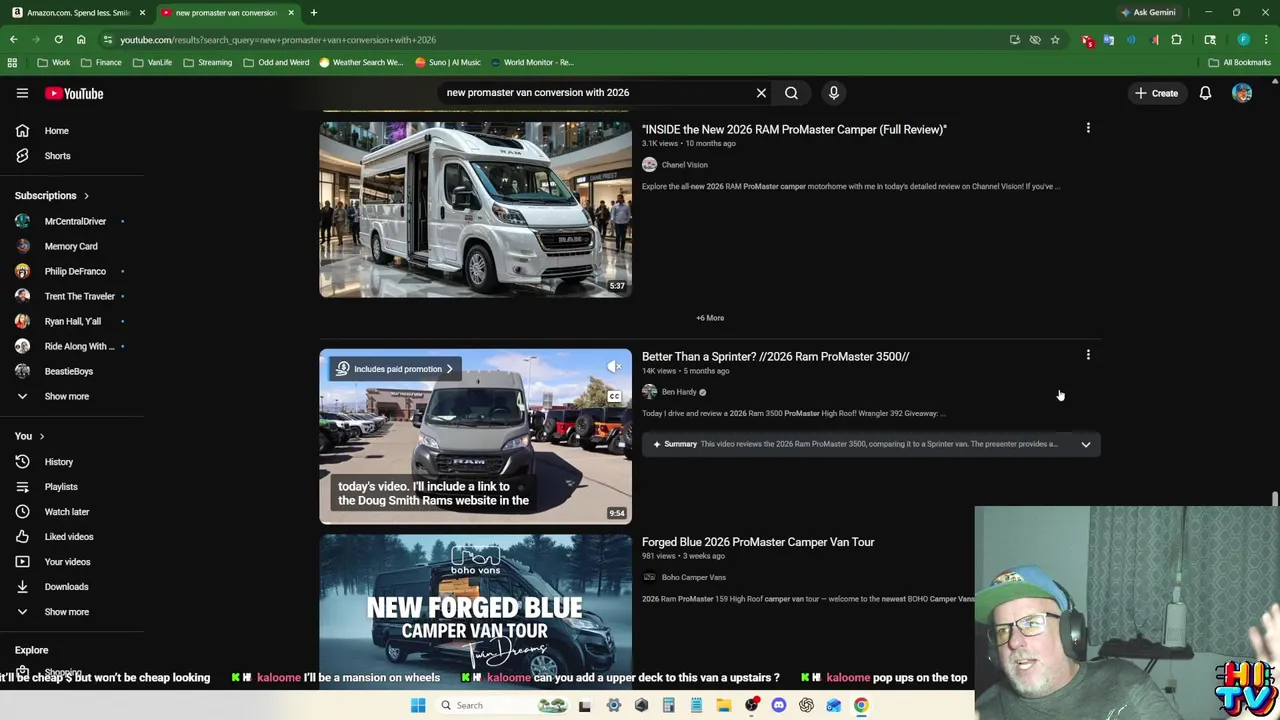Click the magnifier search button
Screen dimensions: 1280x720
(x=791, y=93)
